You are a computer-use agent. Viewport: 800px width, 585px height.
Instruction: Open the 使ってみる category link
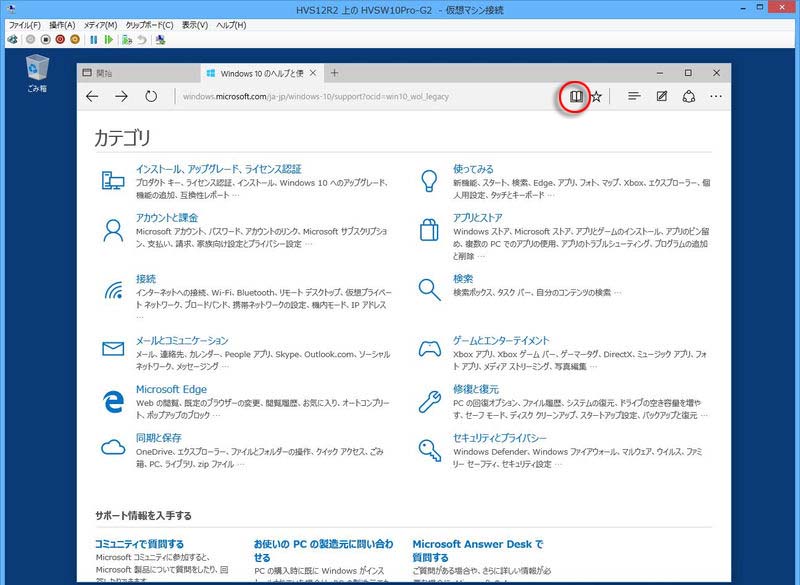tap(473, 169)
